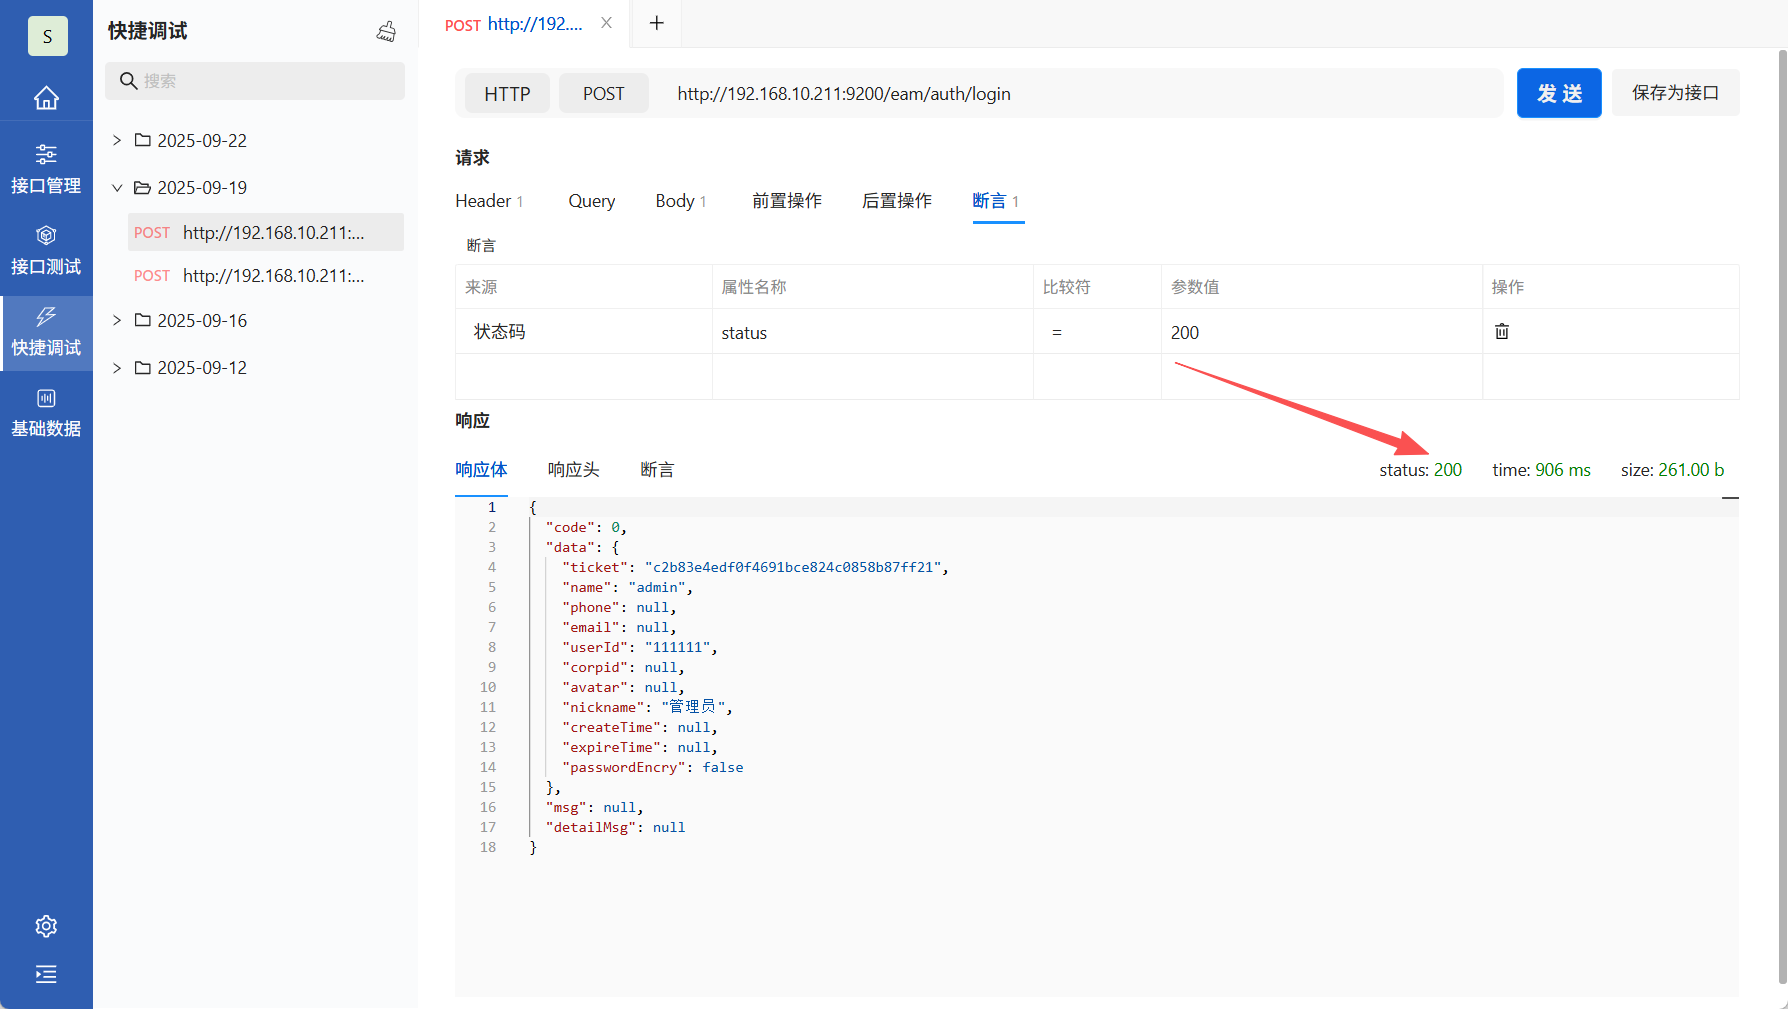Image resolution: width=1788 pixels, height=1009 pixels.
Task: Click the 快捷调试 panel title
Action: coord(147,31)
